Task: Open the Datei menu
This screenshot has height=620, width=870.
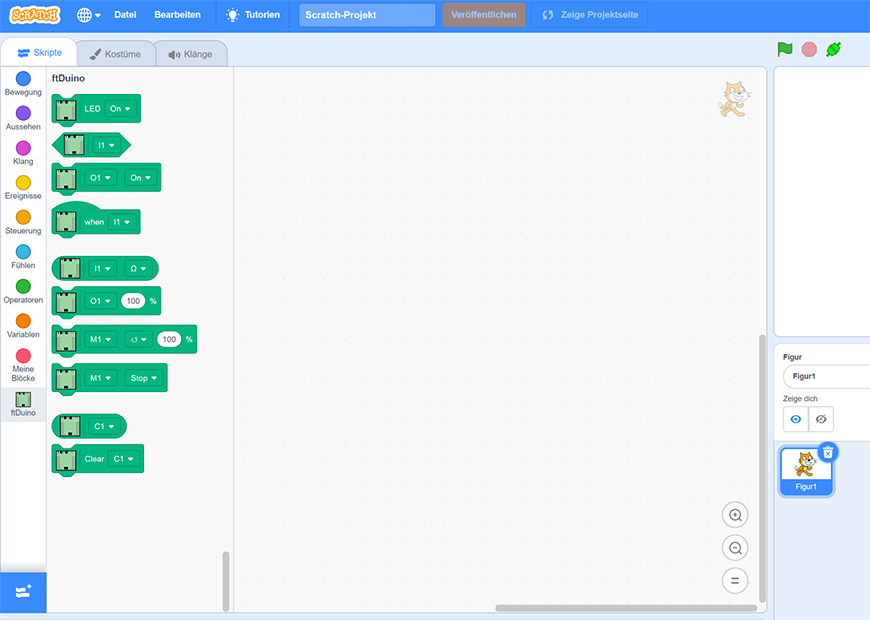Action: (125, 15)
